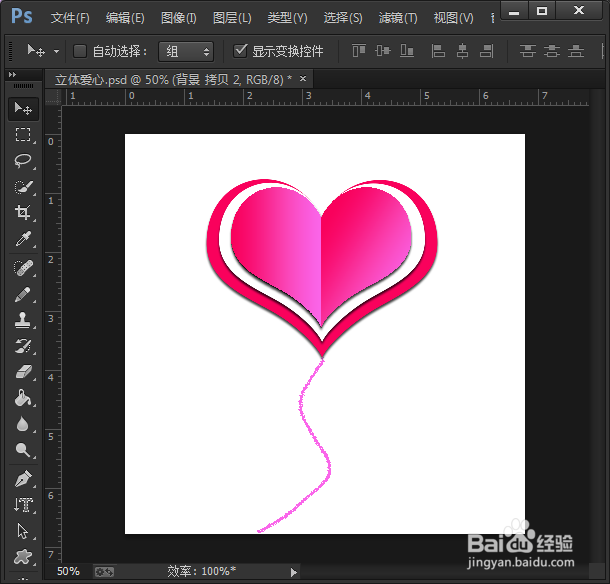Viewport: 610px width, 584px height.
Task: Open the 图像(I) menu
Action: point(179,18)
